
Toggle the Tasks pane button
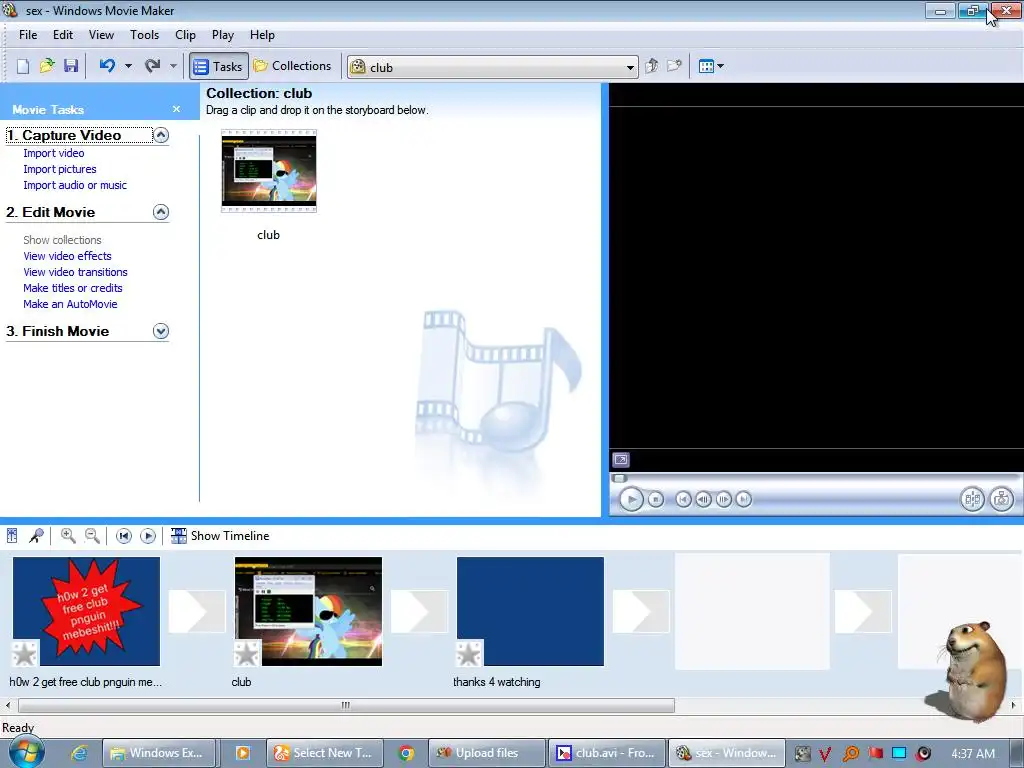point(219,66)
